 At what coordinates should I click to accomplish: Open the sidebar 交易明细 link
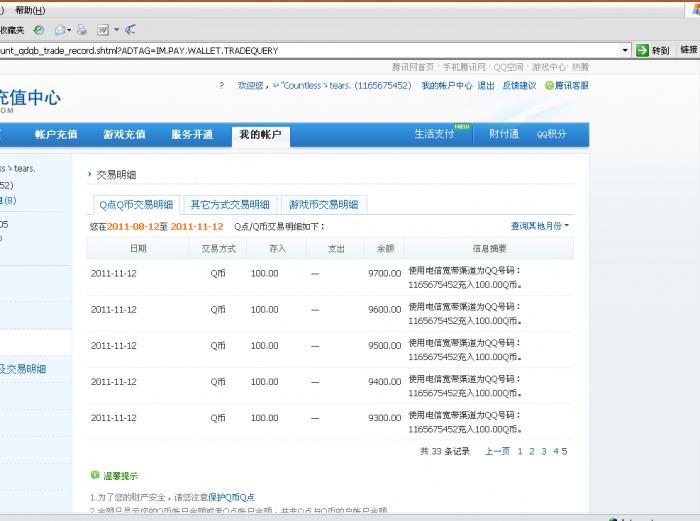coord(23,369)
